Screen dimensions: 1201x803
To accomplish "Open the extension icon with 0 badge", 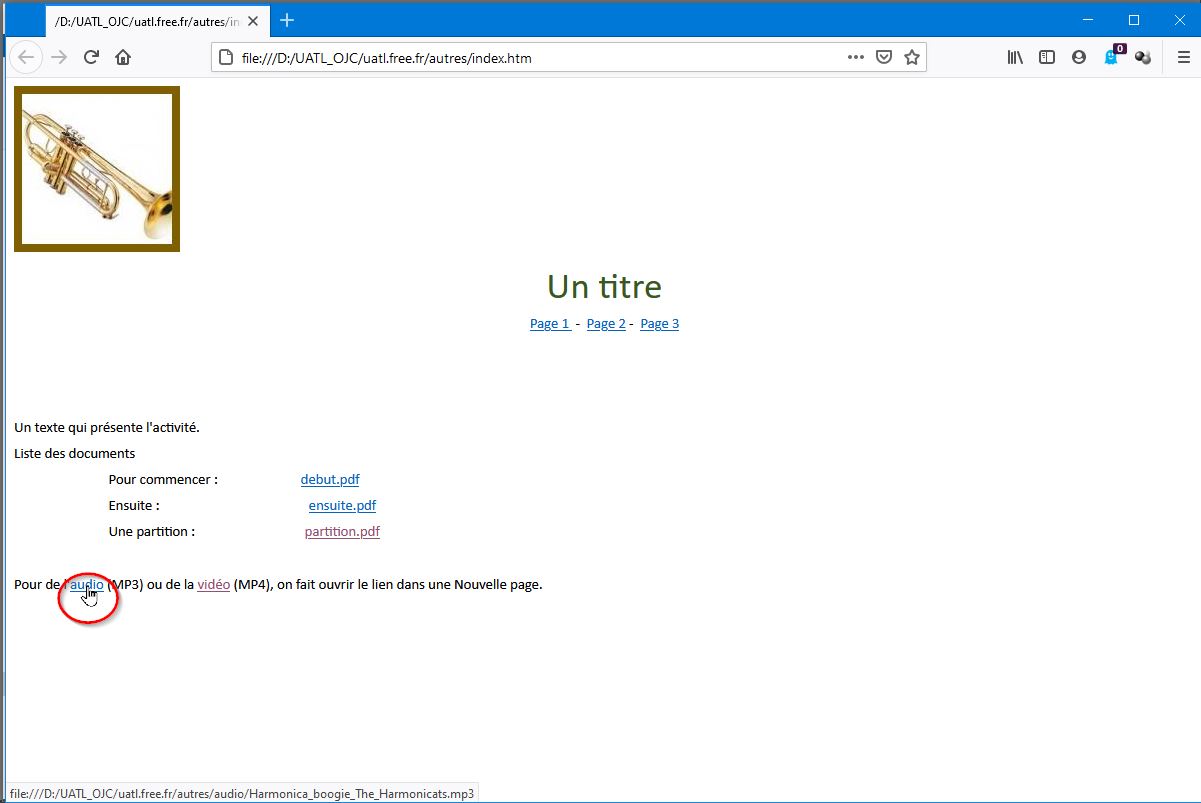I will [1112, 56].
